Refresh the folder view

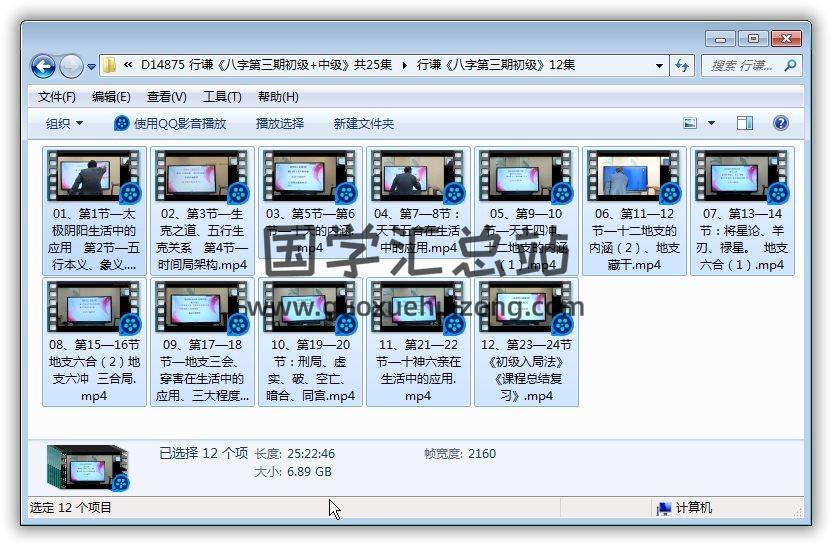coord(682,66)
